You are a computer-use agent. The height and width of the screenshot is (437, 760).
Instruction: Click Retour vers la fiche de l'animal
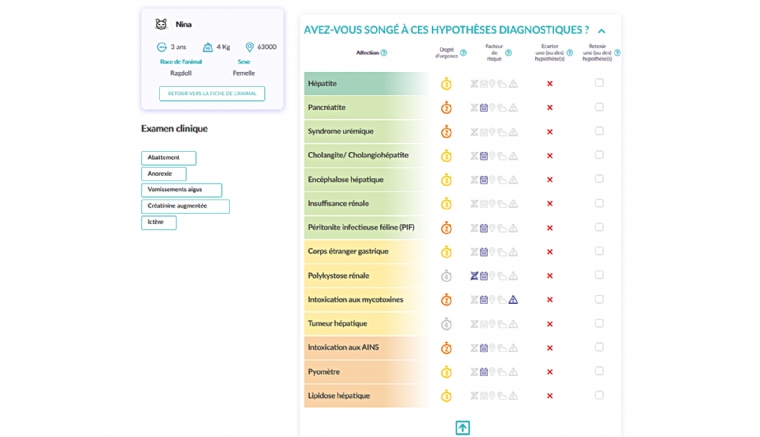click(x=212, y=93)
